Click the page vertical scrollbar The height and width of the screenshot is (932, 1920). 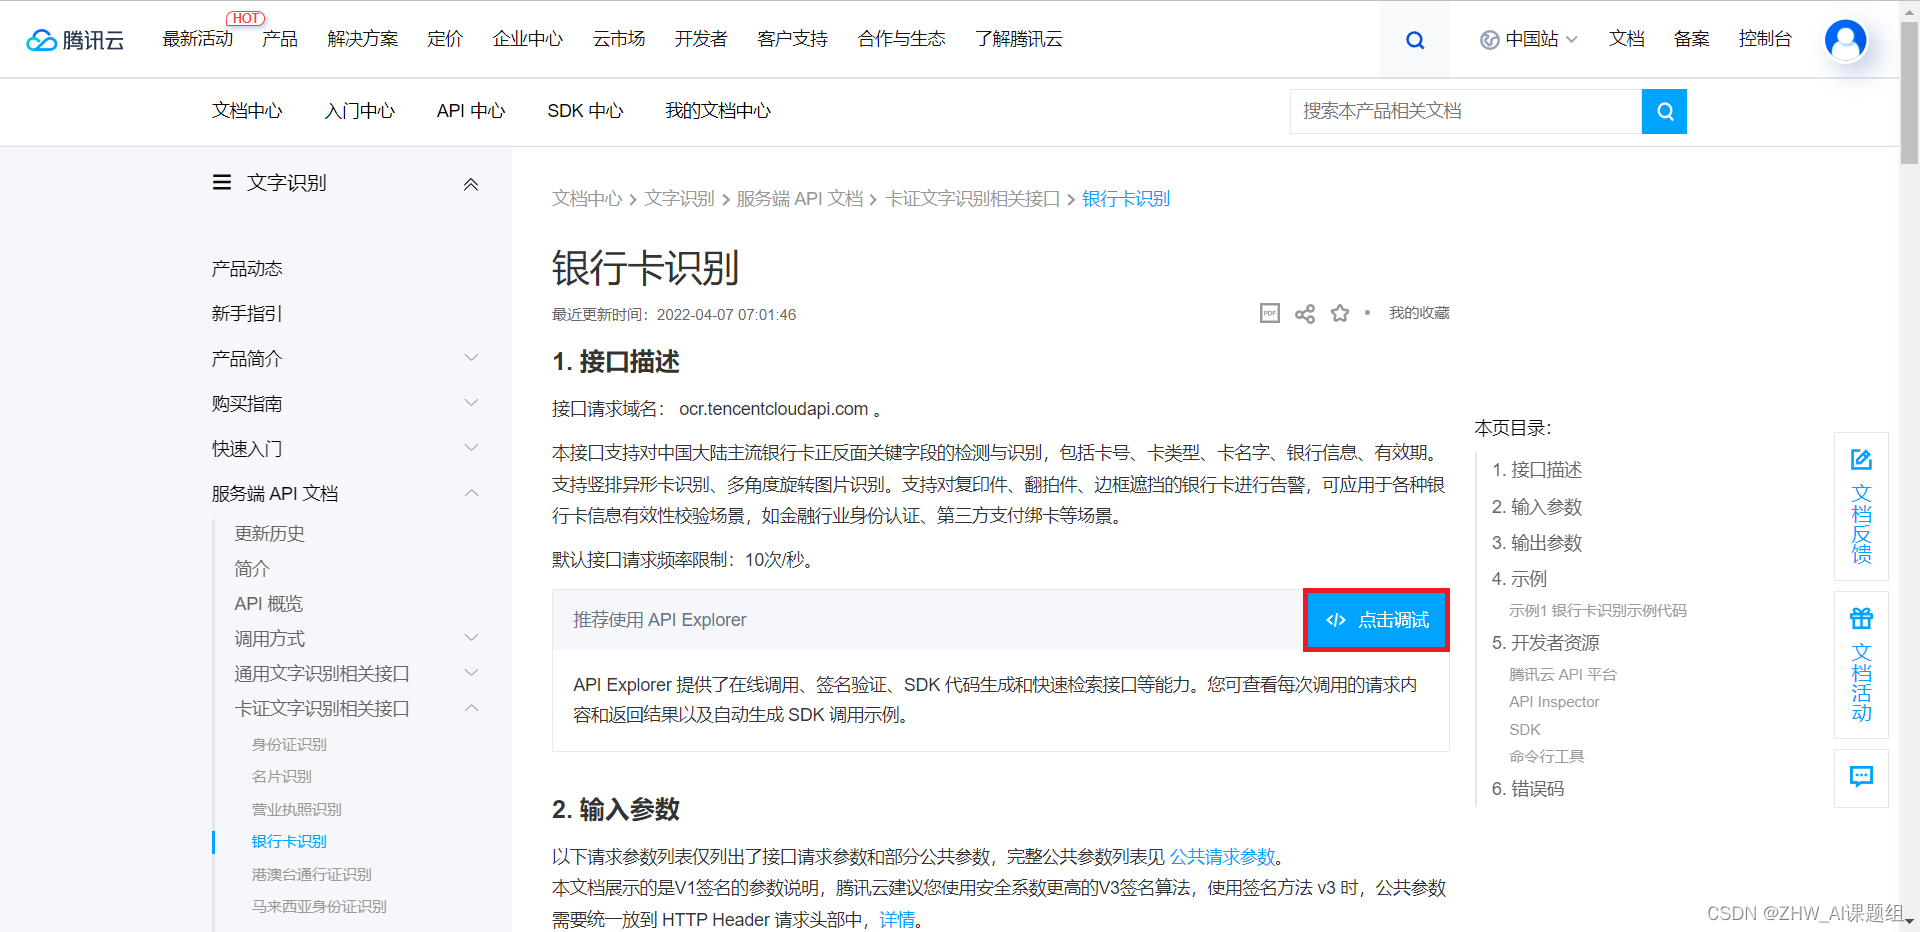[x=1909, y=94]
